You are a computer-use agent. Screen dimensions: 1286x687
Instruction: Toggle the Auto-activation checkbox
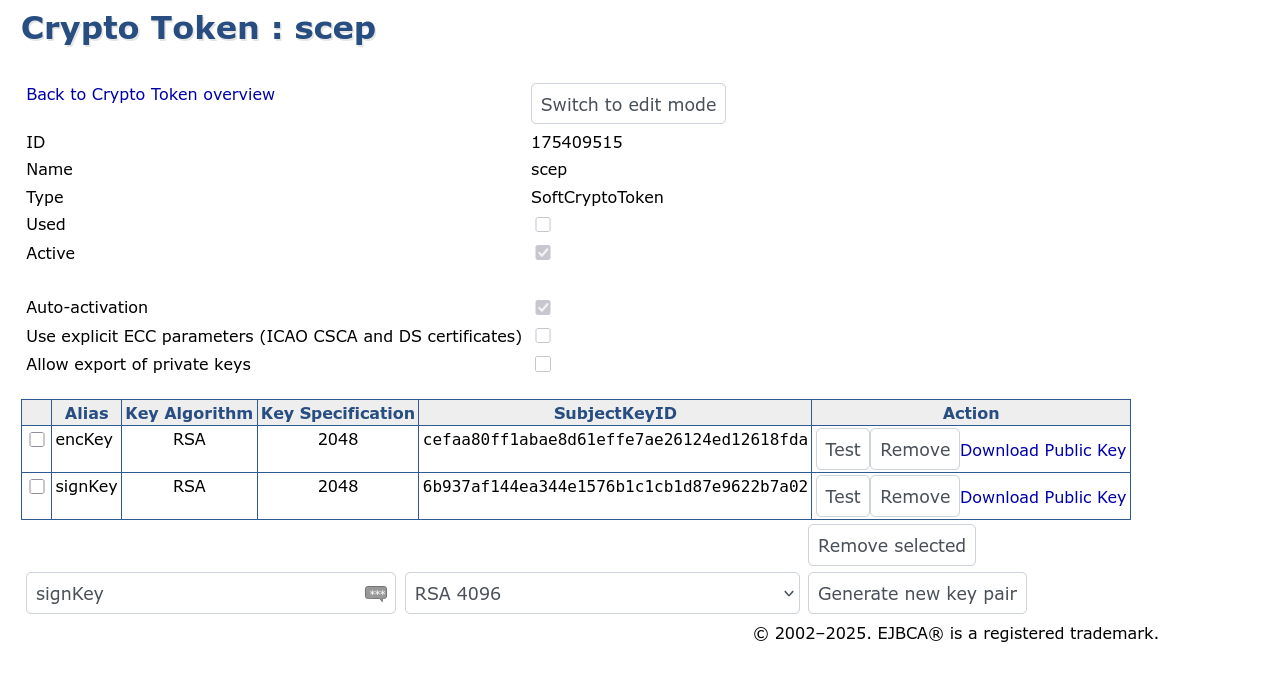tap(543, 308)
